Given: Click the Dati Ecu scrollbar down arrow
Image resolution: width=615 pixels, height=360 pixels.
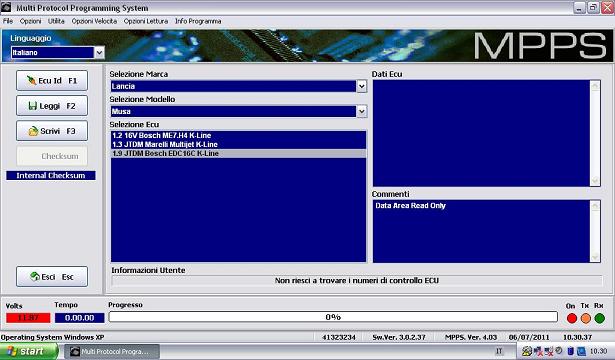Looking at the screenshot, I should click(x=595, y=181).
